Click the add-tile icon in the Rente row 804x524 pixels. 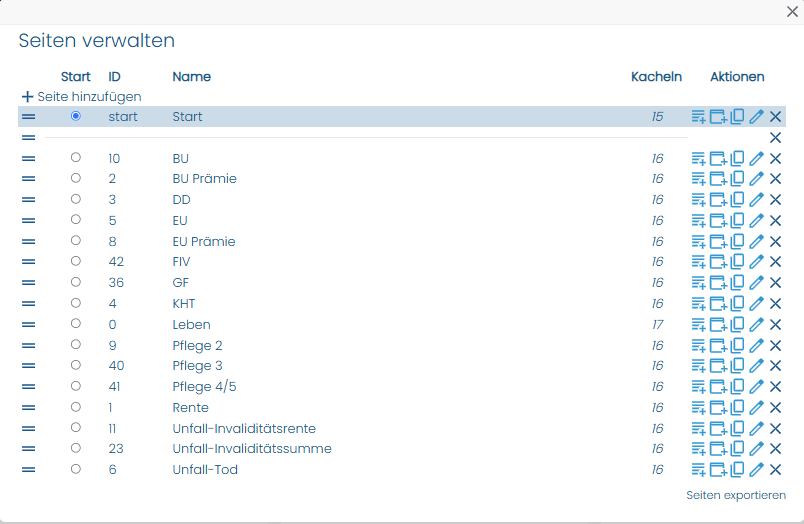(718, 408)
